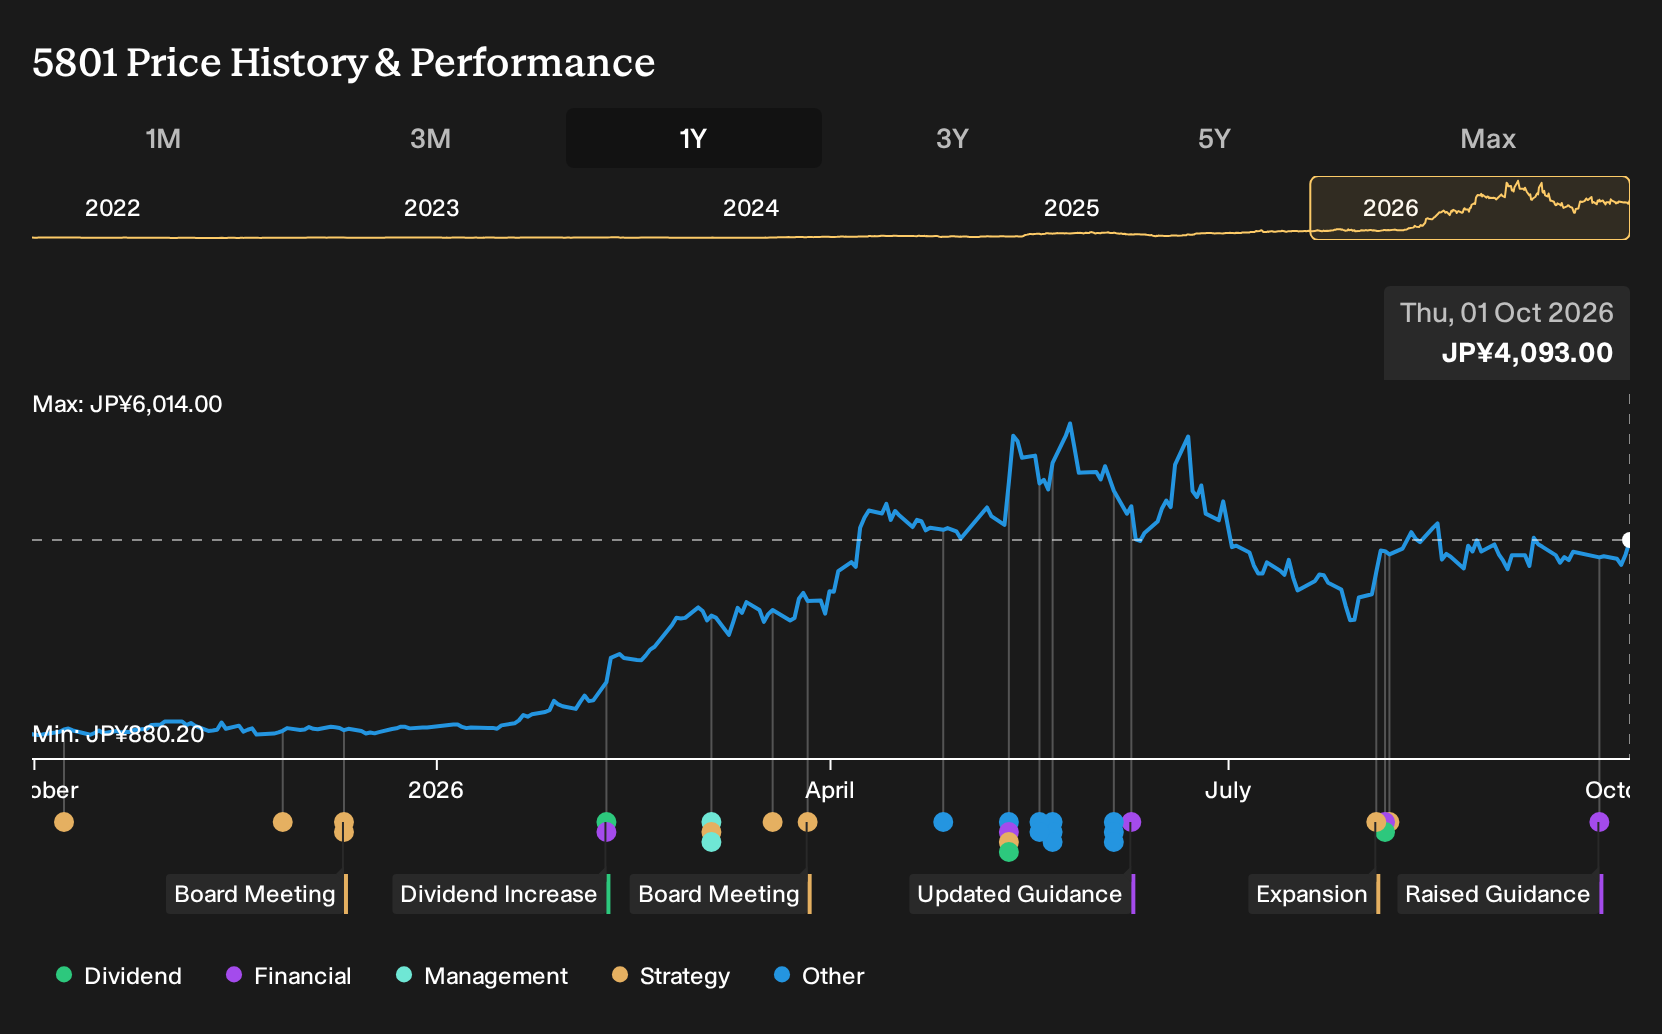
Task: Click the purple financial dot near October 2026
Action: point(1599,822)
